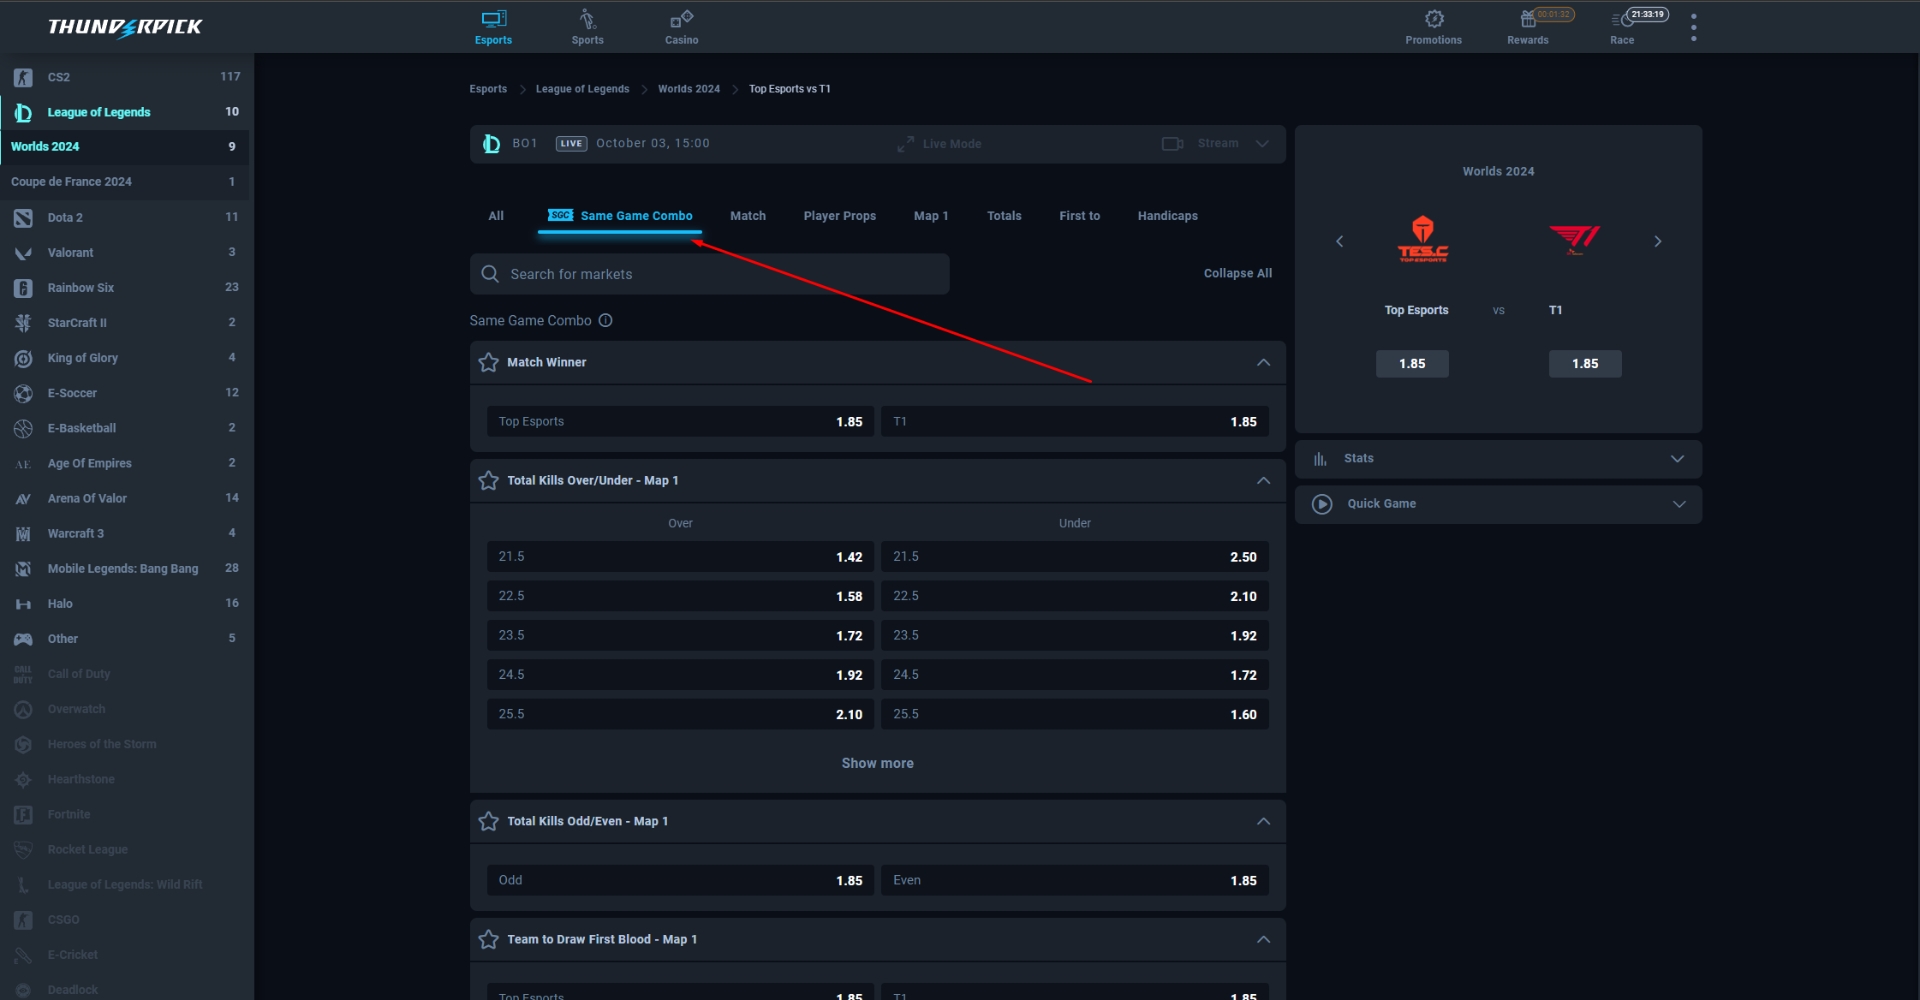Select StarCraft II in the sidebar
This screenshot has height=1000, width=1920.
(125, 323)
